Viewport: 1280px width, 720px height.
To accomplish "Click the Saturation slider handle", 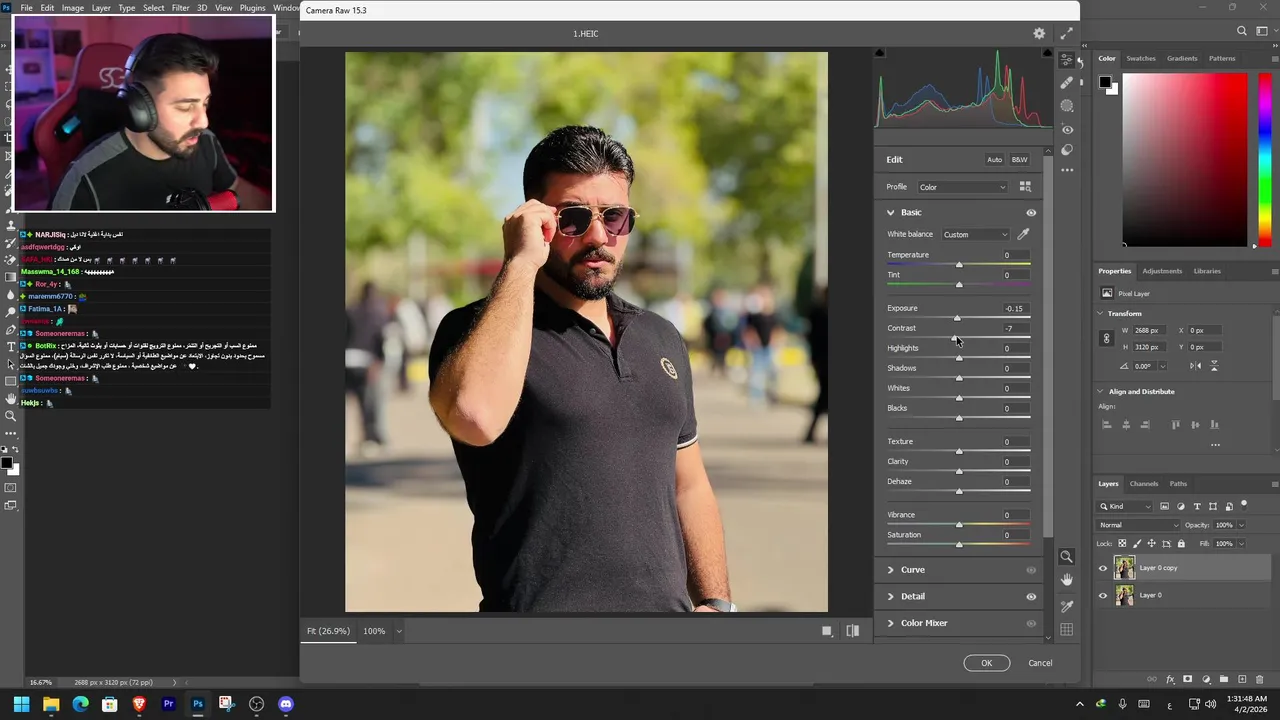I will (x=959, y=545).
